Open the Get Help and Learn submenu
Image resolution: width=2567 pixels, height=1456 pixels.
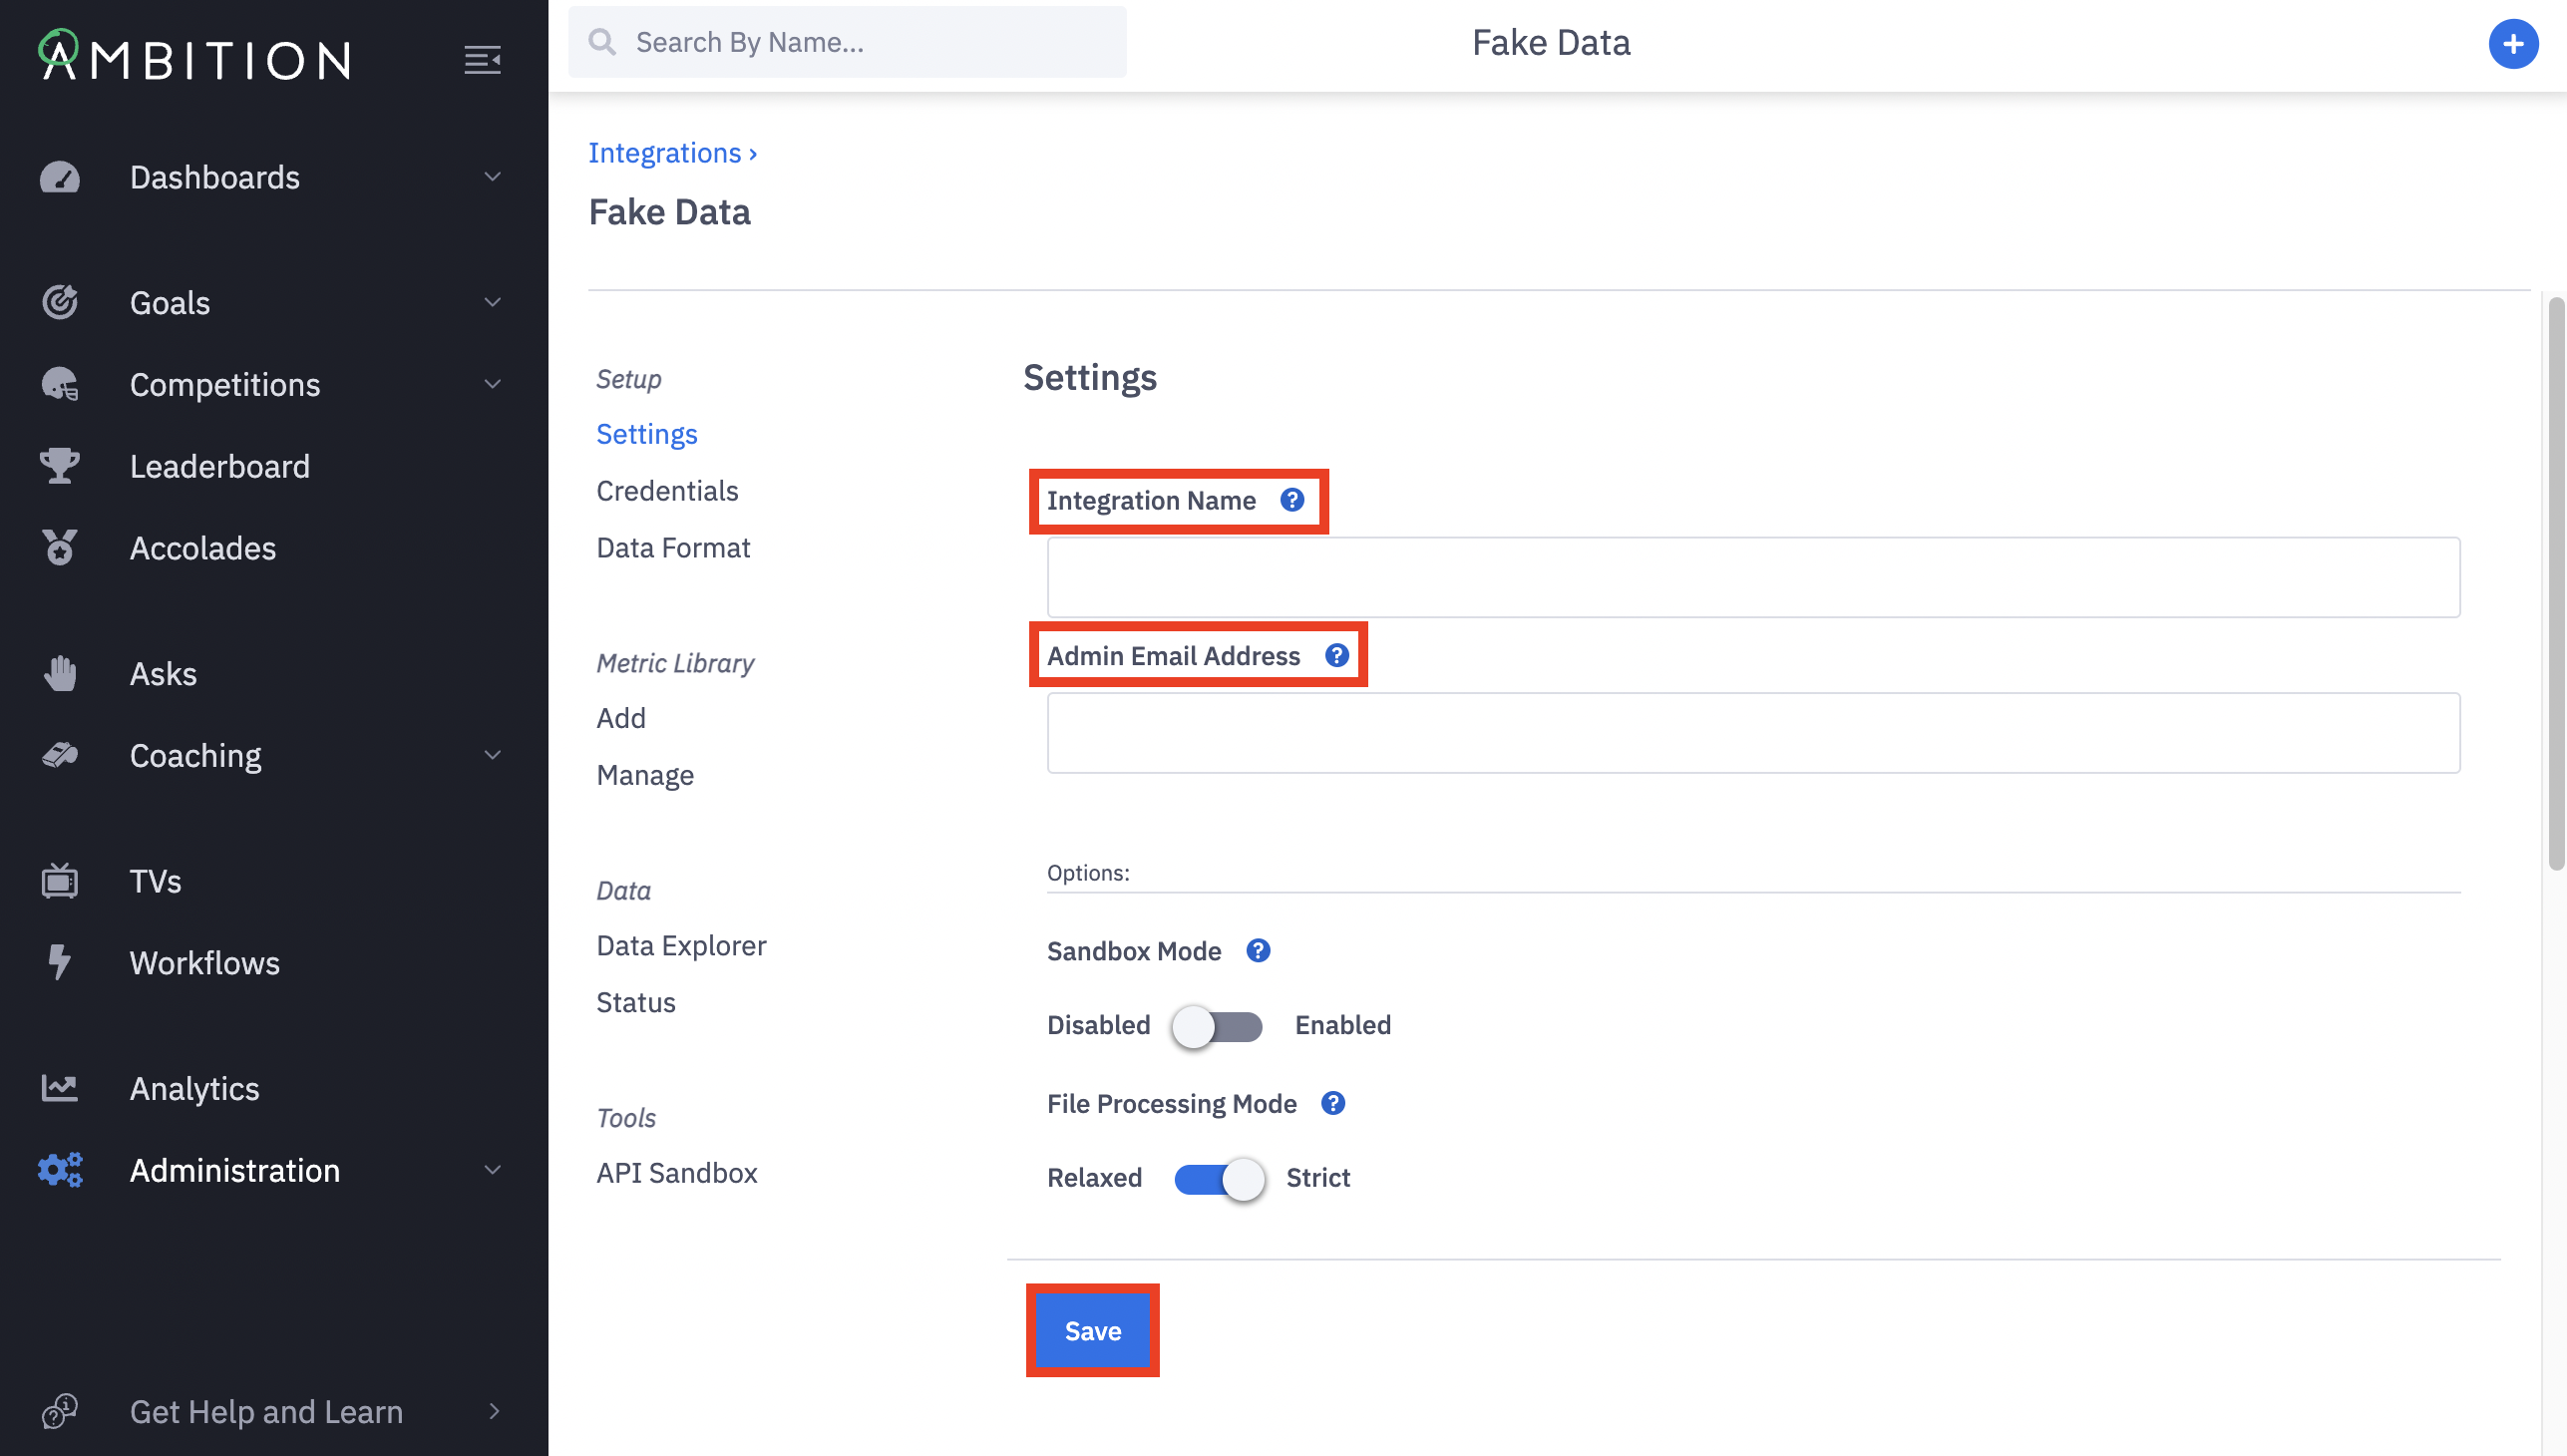click(x=492, y=1412)
